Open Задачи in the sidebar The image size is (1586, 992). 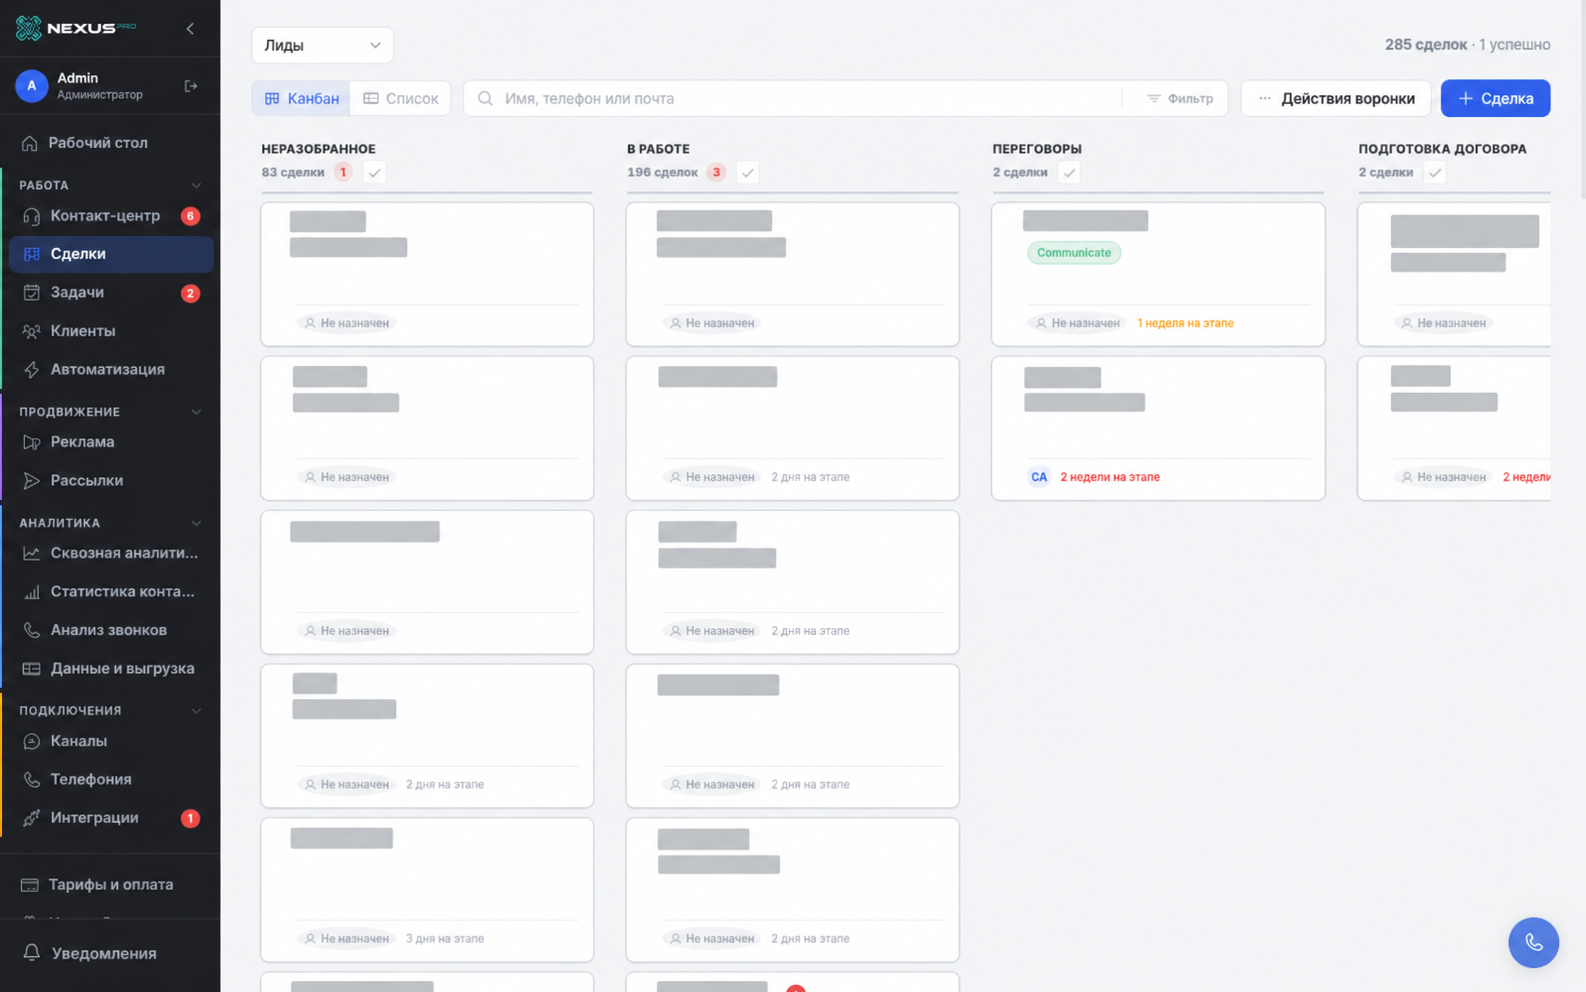click(x=110, y=292)
